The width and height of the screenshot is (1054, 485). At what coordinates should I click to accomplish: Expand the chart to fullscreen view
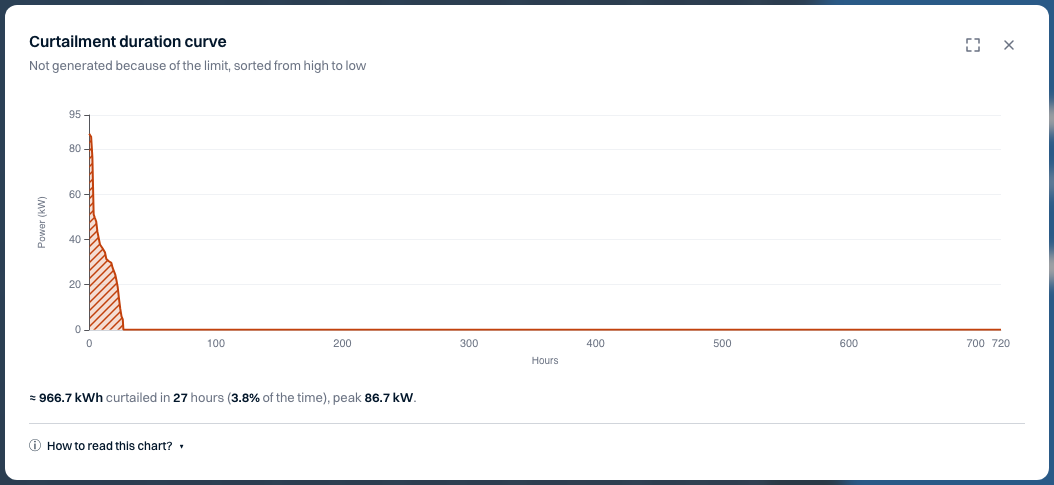(x=973, y=45)
